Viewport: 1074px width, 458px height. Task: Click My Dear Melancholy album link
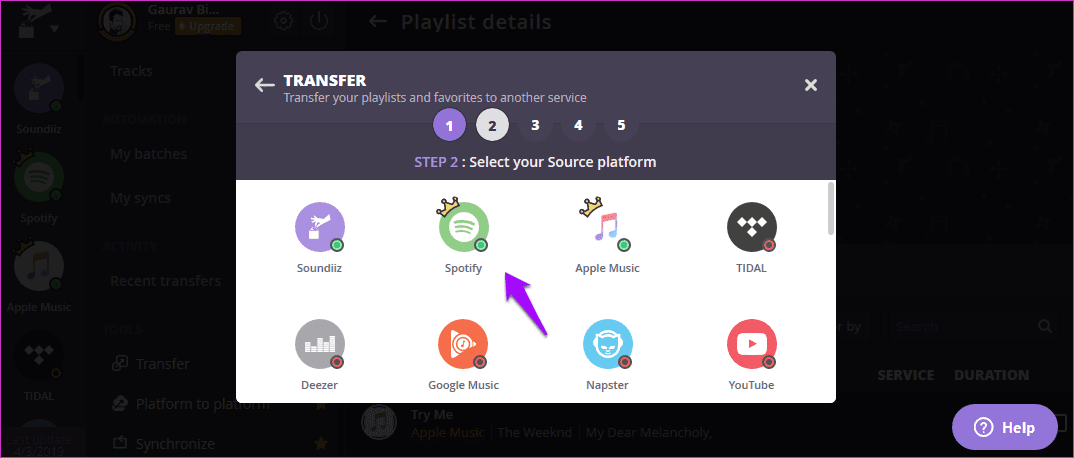(x=649, y=433)
